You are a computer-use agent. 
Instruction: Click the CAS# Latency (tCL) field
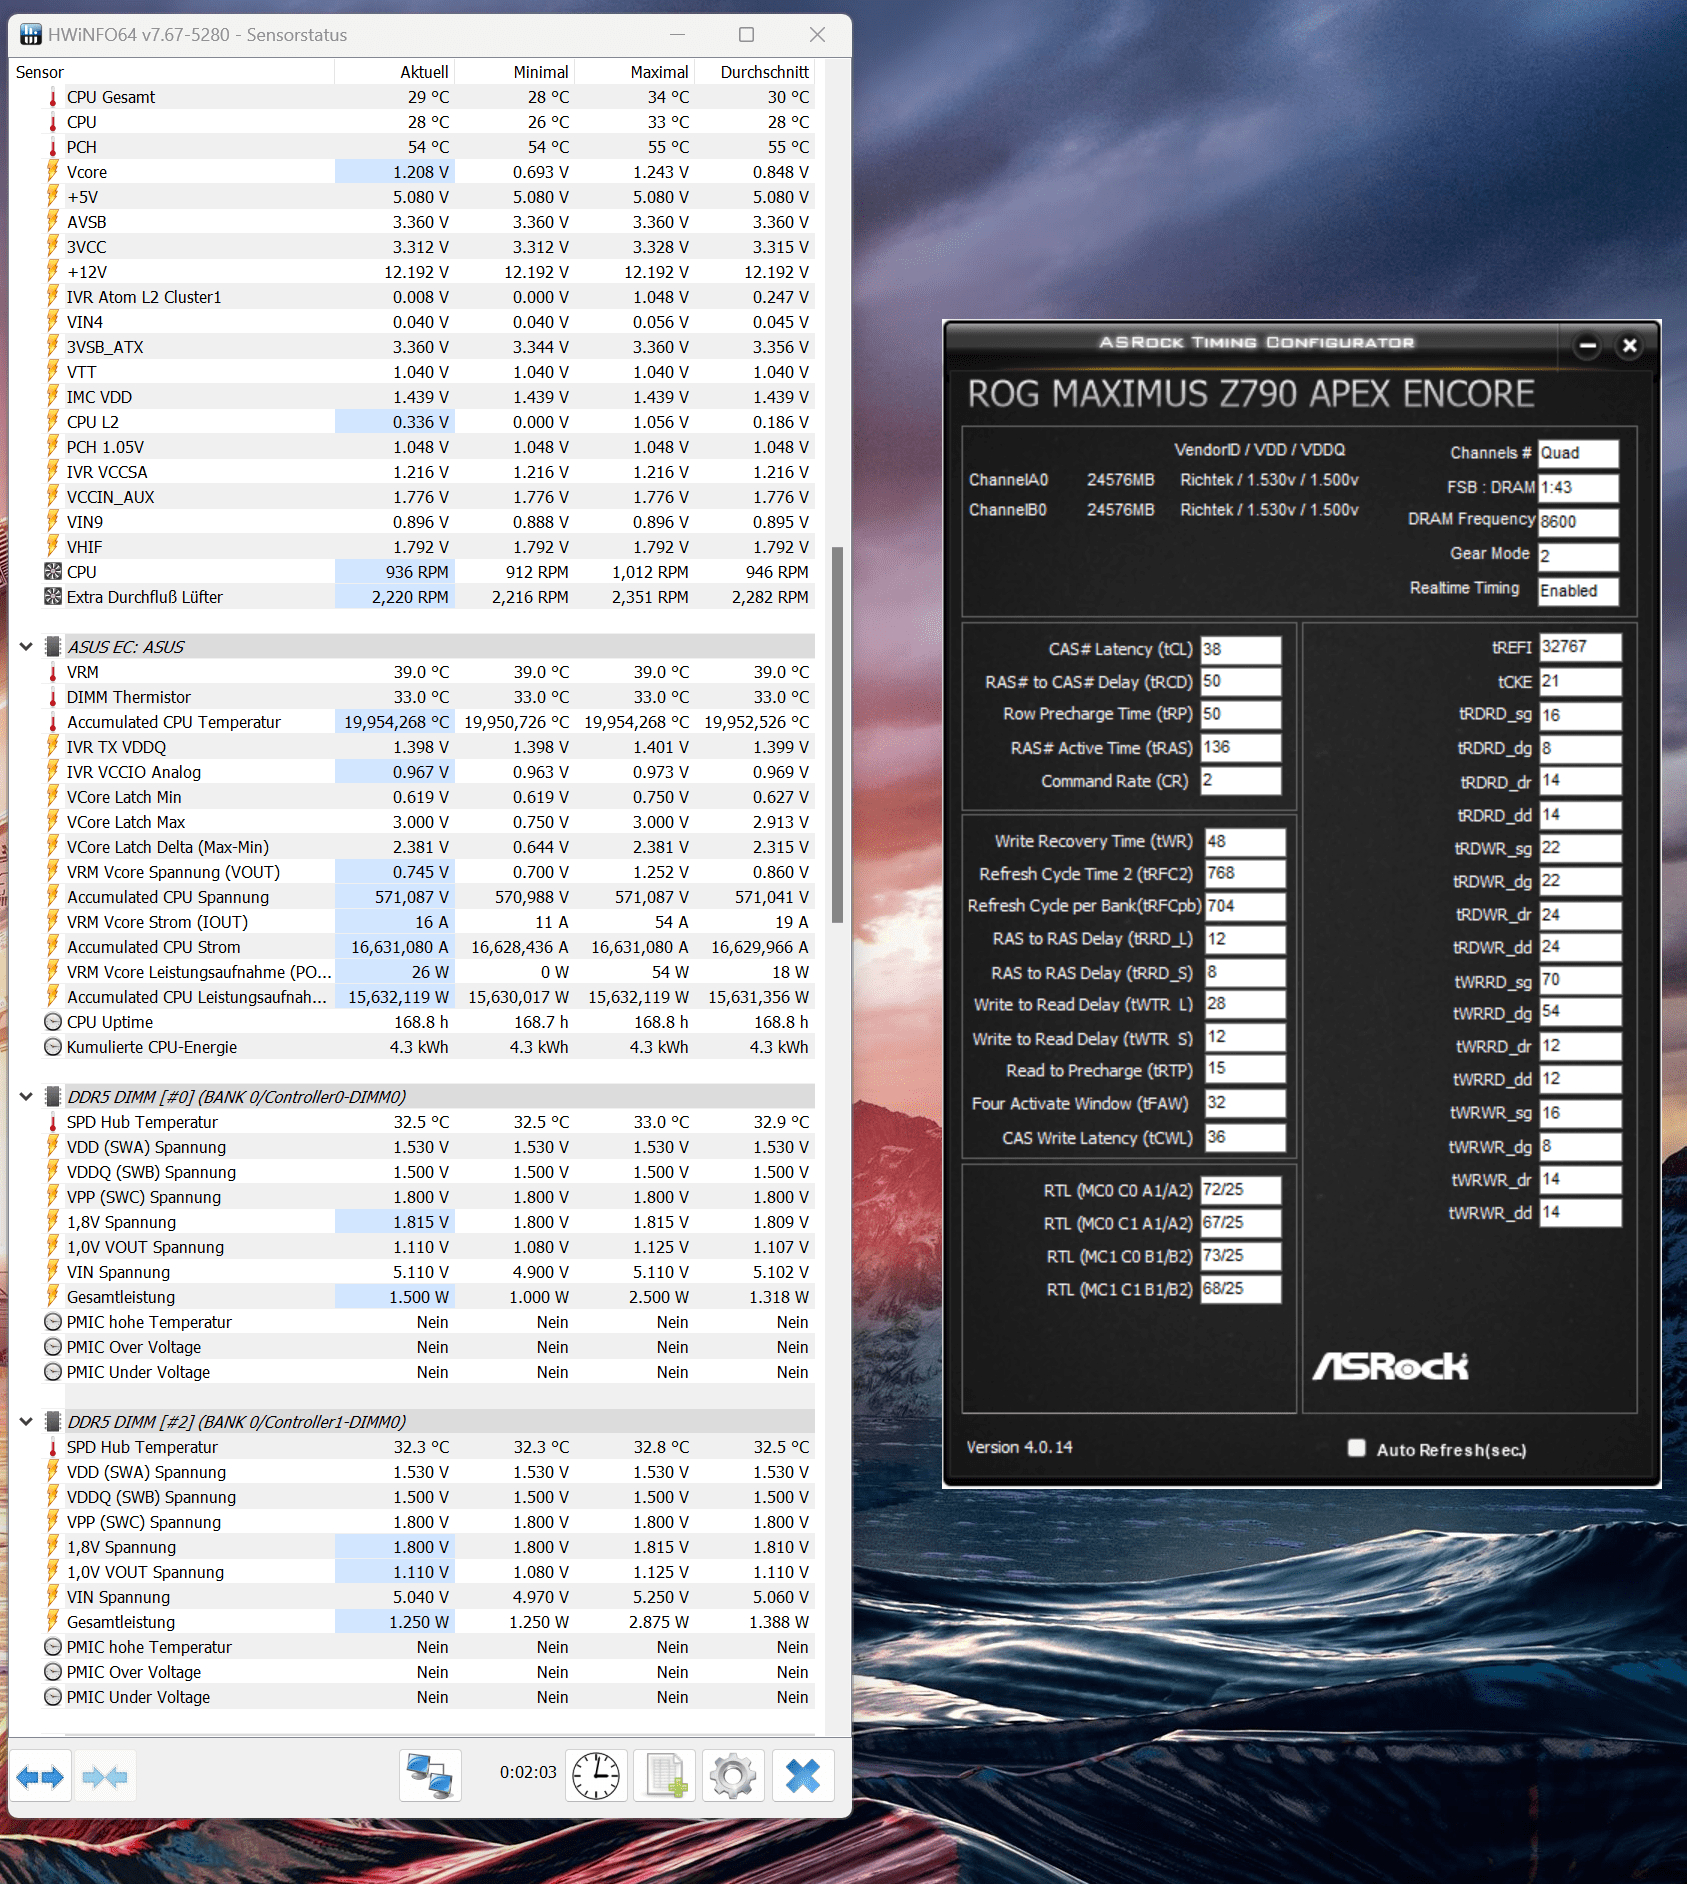[1240, 649]
